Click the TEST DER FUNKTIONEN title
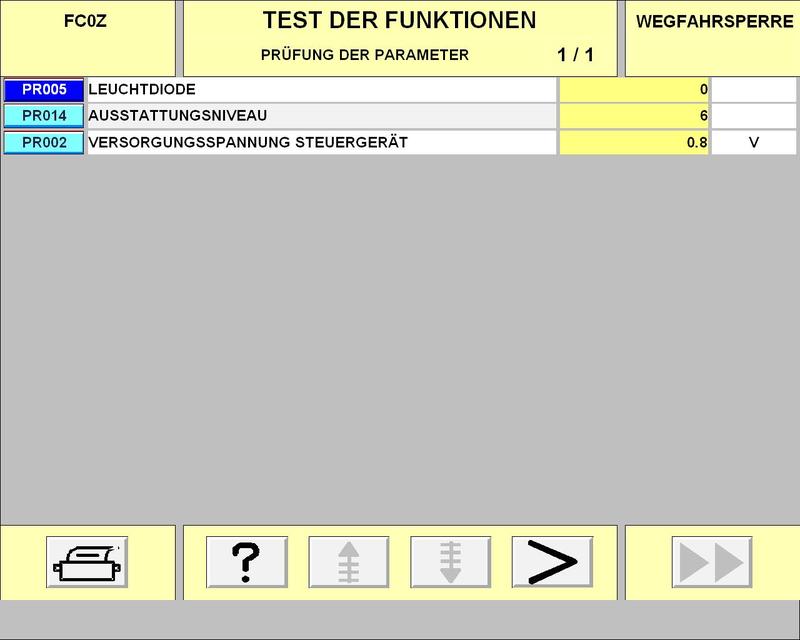Viewport: 800px width, 640px height. [399, 20]
